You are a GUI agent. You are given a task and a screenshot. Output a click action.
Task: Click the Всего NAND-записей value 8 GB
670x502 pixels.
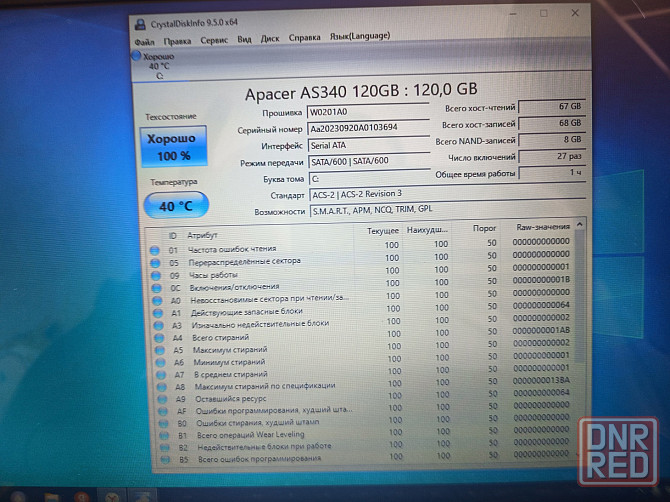(x=552, y=140)
